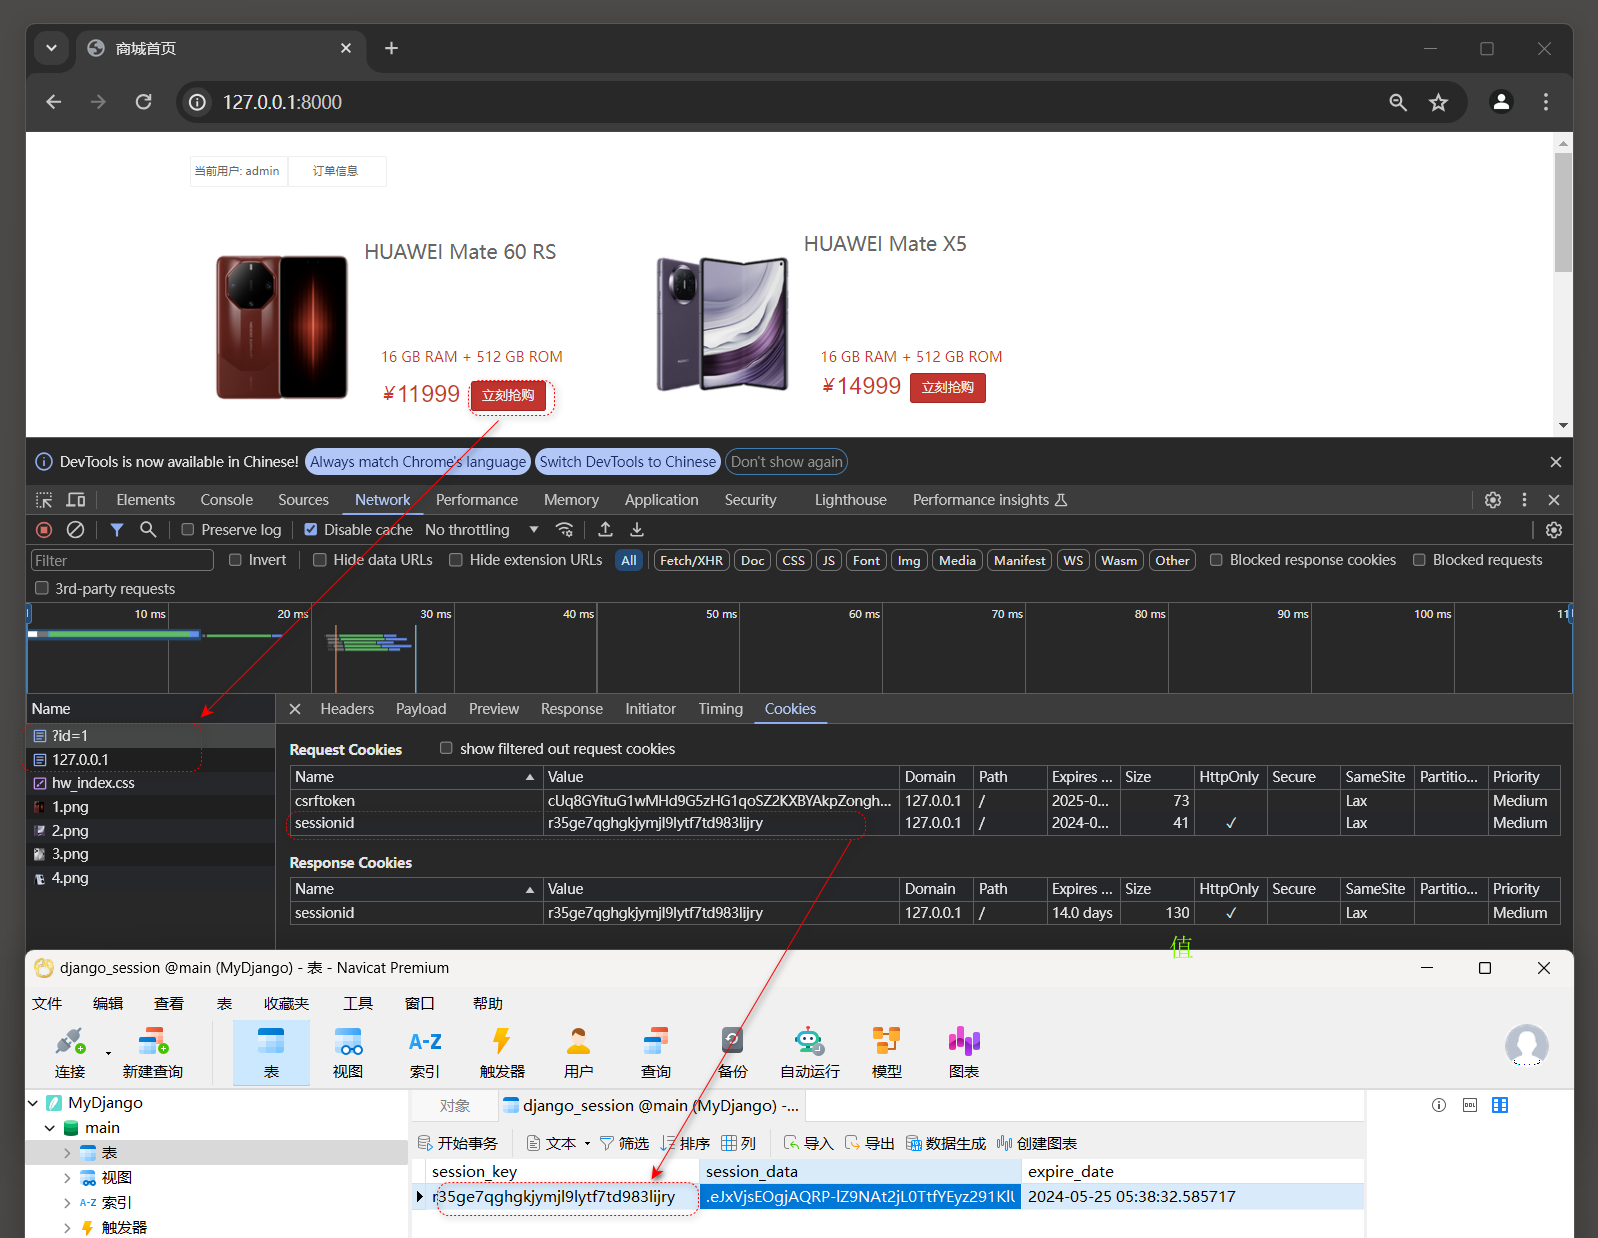Clear the network log
Viewport: 1598px width, 1238px height.
tap(75, 530)
